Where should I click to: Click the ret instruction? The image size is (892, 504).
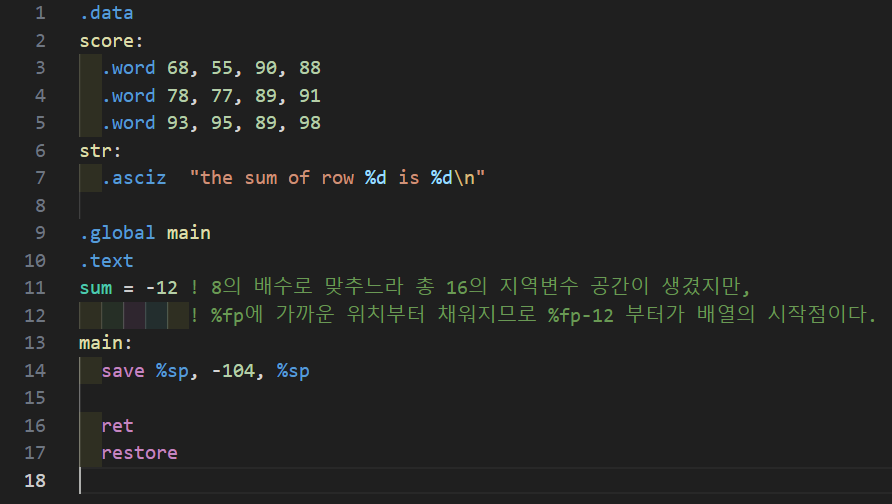point(118,425)
